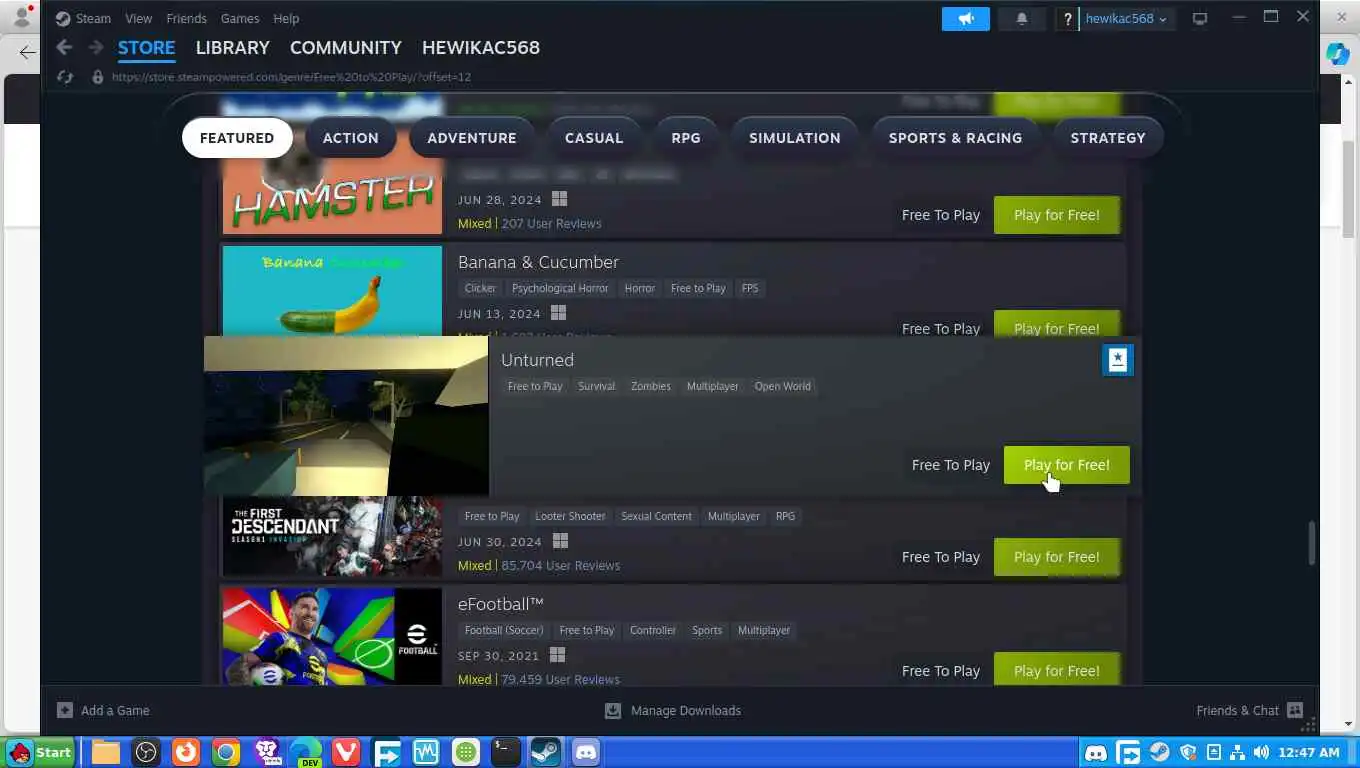Select the STRATEGY genre tab
Viewport: 1360px width, 768px height.
click(x=1108, y=138)
